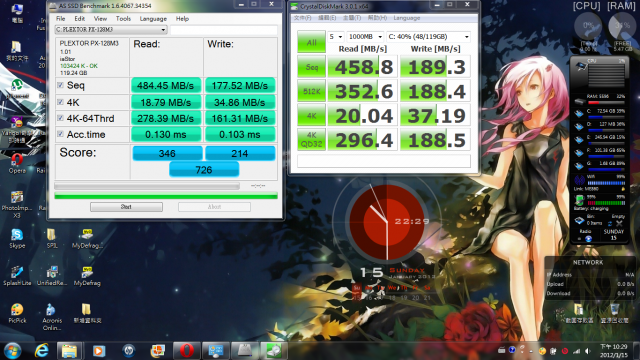Click CrystalDiskMark Seq test button
This screenshot has height=360, width=640.
pos(311,67)
